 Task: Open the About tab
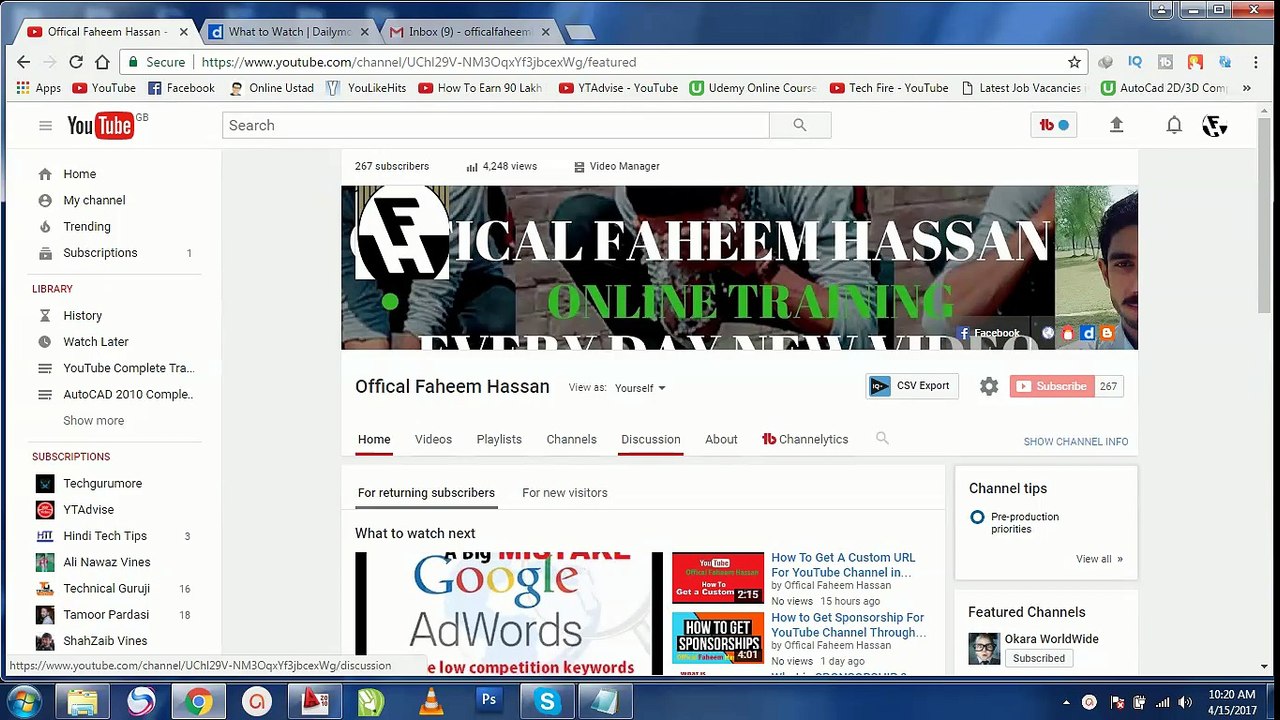pos(721,439)
